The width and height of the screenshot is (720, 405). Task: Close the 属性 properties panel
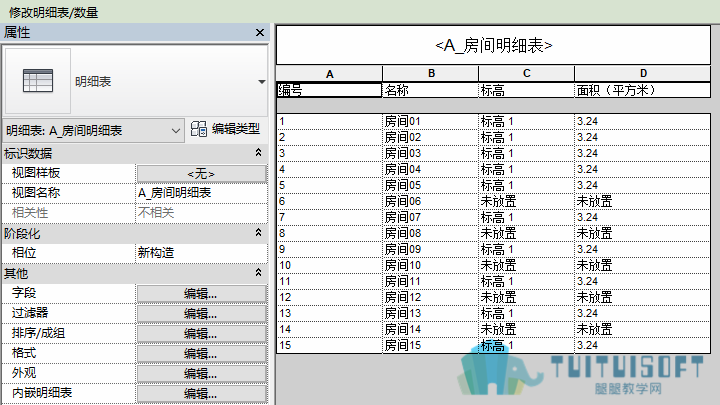(260, 33)
